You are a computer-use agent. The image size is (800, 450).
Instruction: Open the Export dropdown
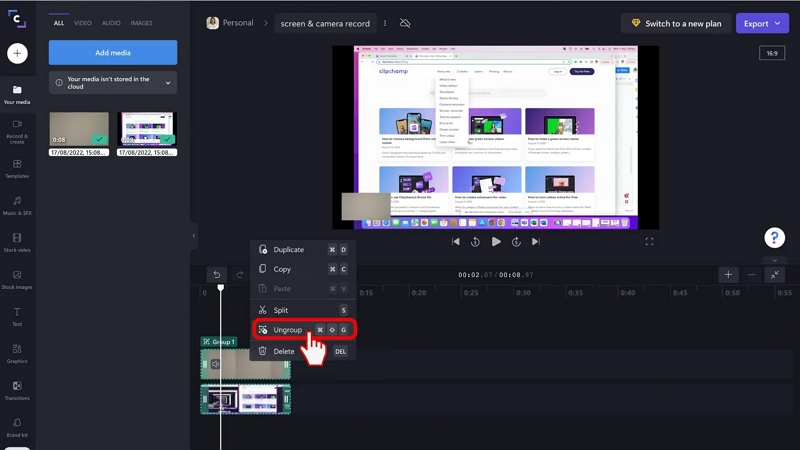click(762, 23)
